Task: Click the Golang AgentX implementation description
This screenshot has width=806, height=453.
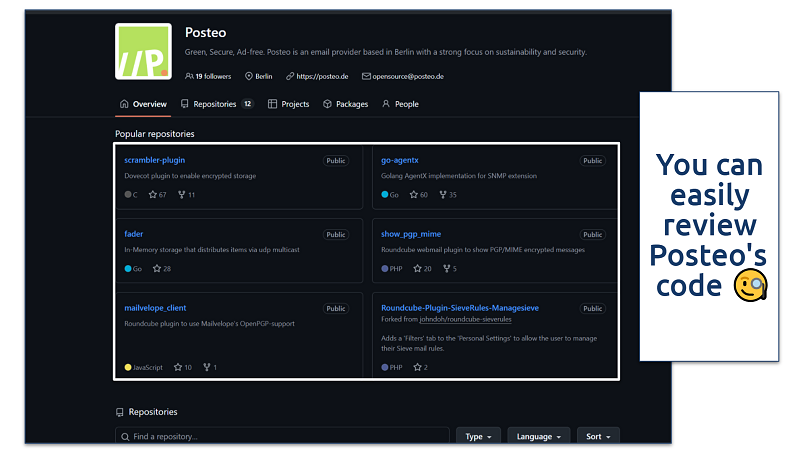Action: tap(459, 176)
